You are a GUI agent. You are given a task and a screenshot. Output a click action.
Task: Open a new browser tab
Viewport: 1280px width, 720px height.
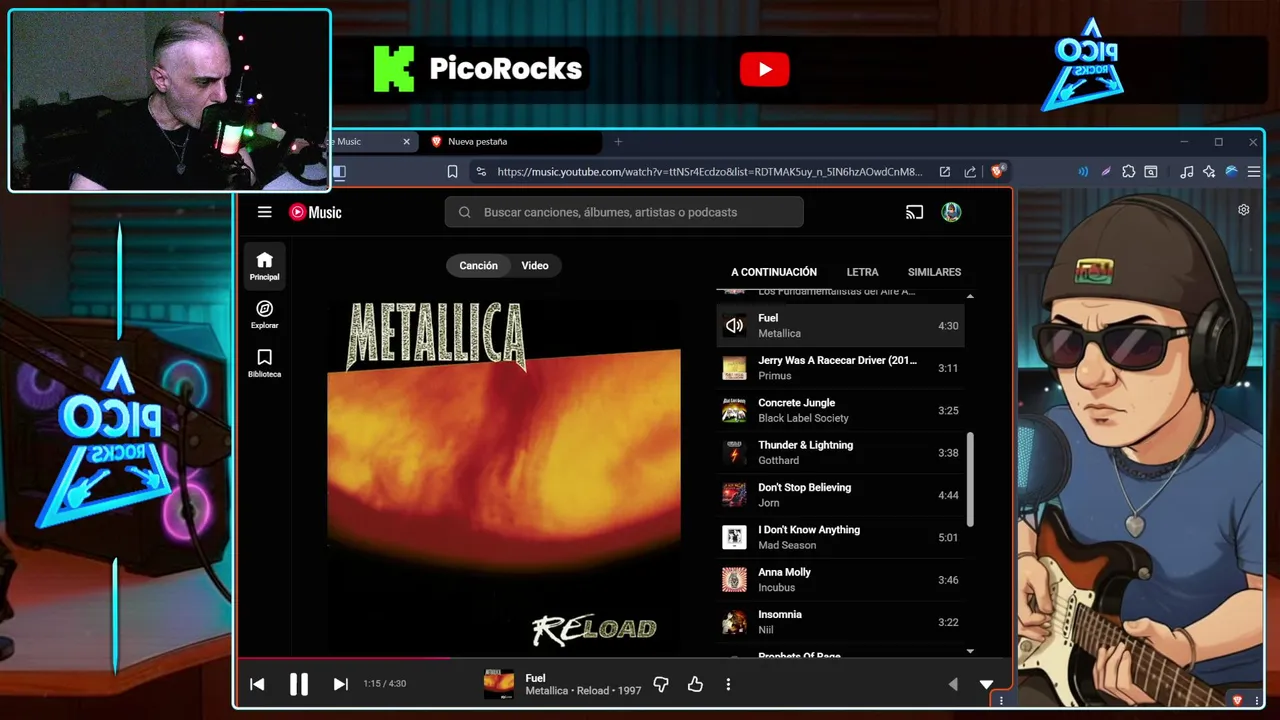pyautogui.click(x=618, y=142)
